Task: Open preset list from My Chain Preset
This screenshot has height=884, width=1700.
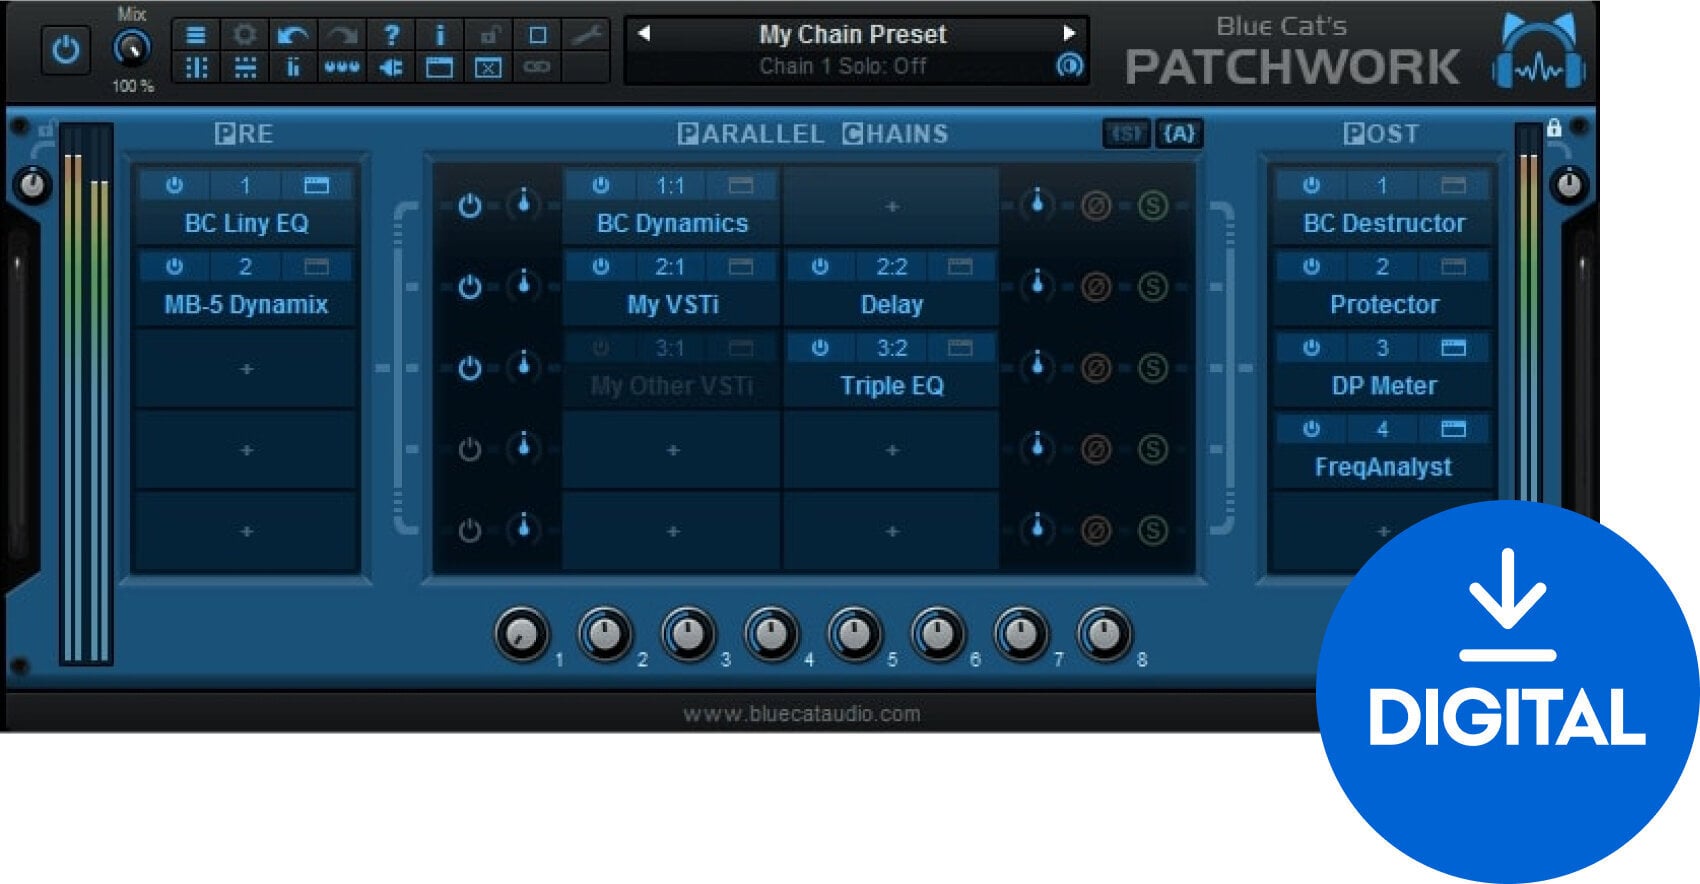Action: (x=852, y=34)
